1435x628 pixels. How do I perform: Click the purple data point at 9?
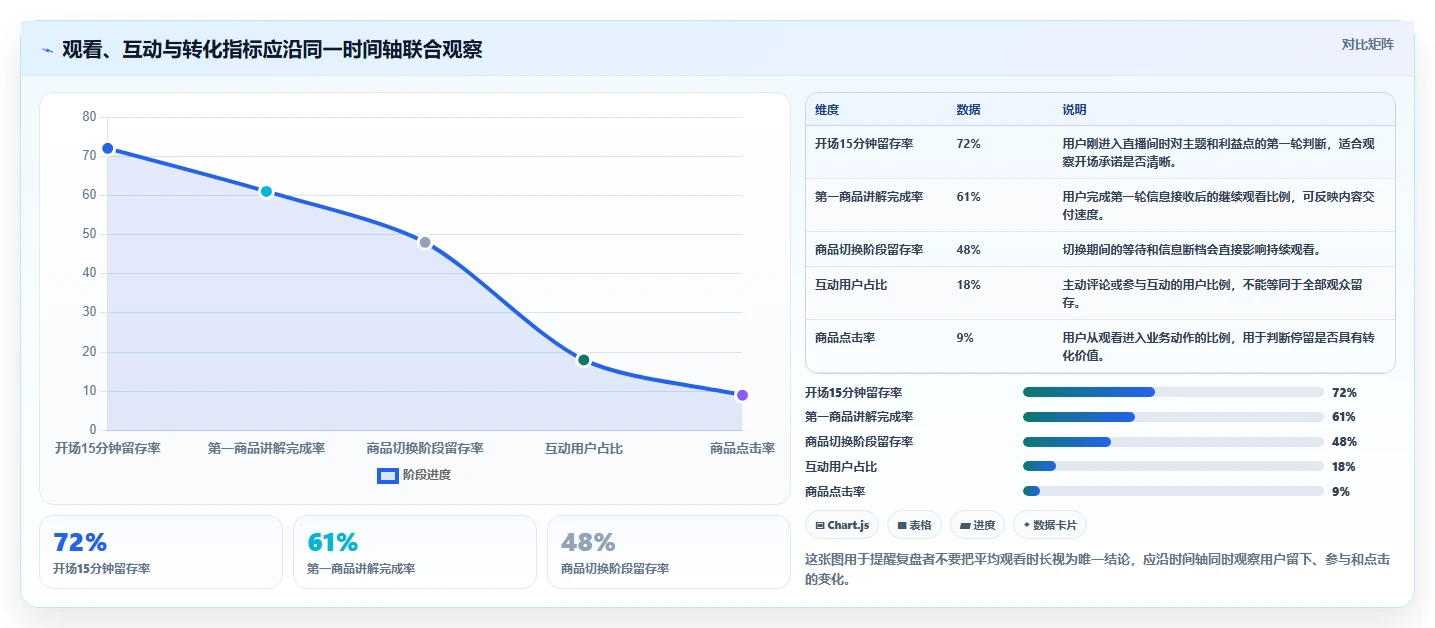pyautogui.click(x=742, y=395)
